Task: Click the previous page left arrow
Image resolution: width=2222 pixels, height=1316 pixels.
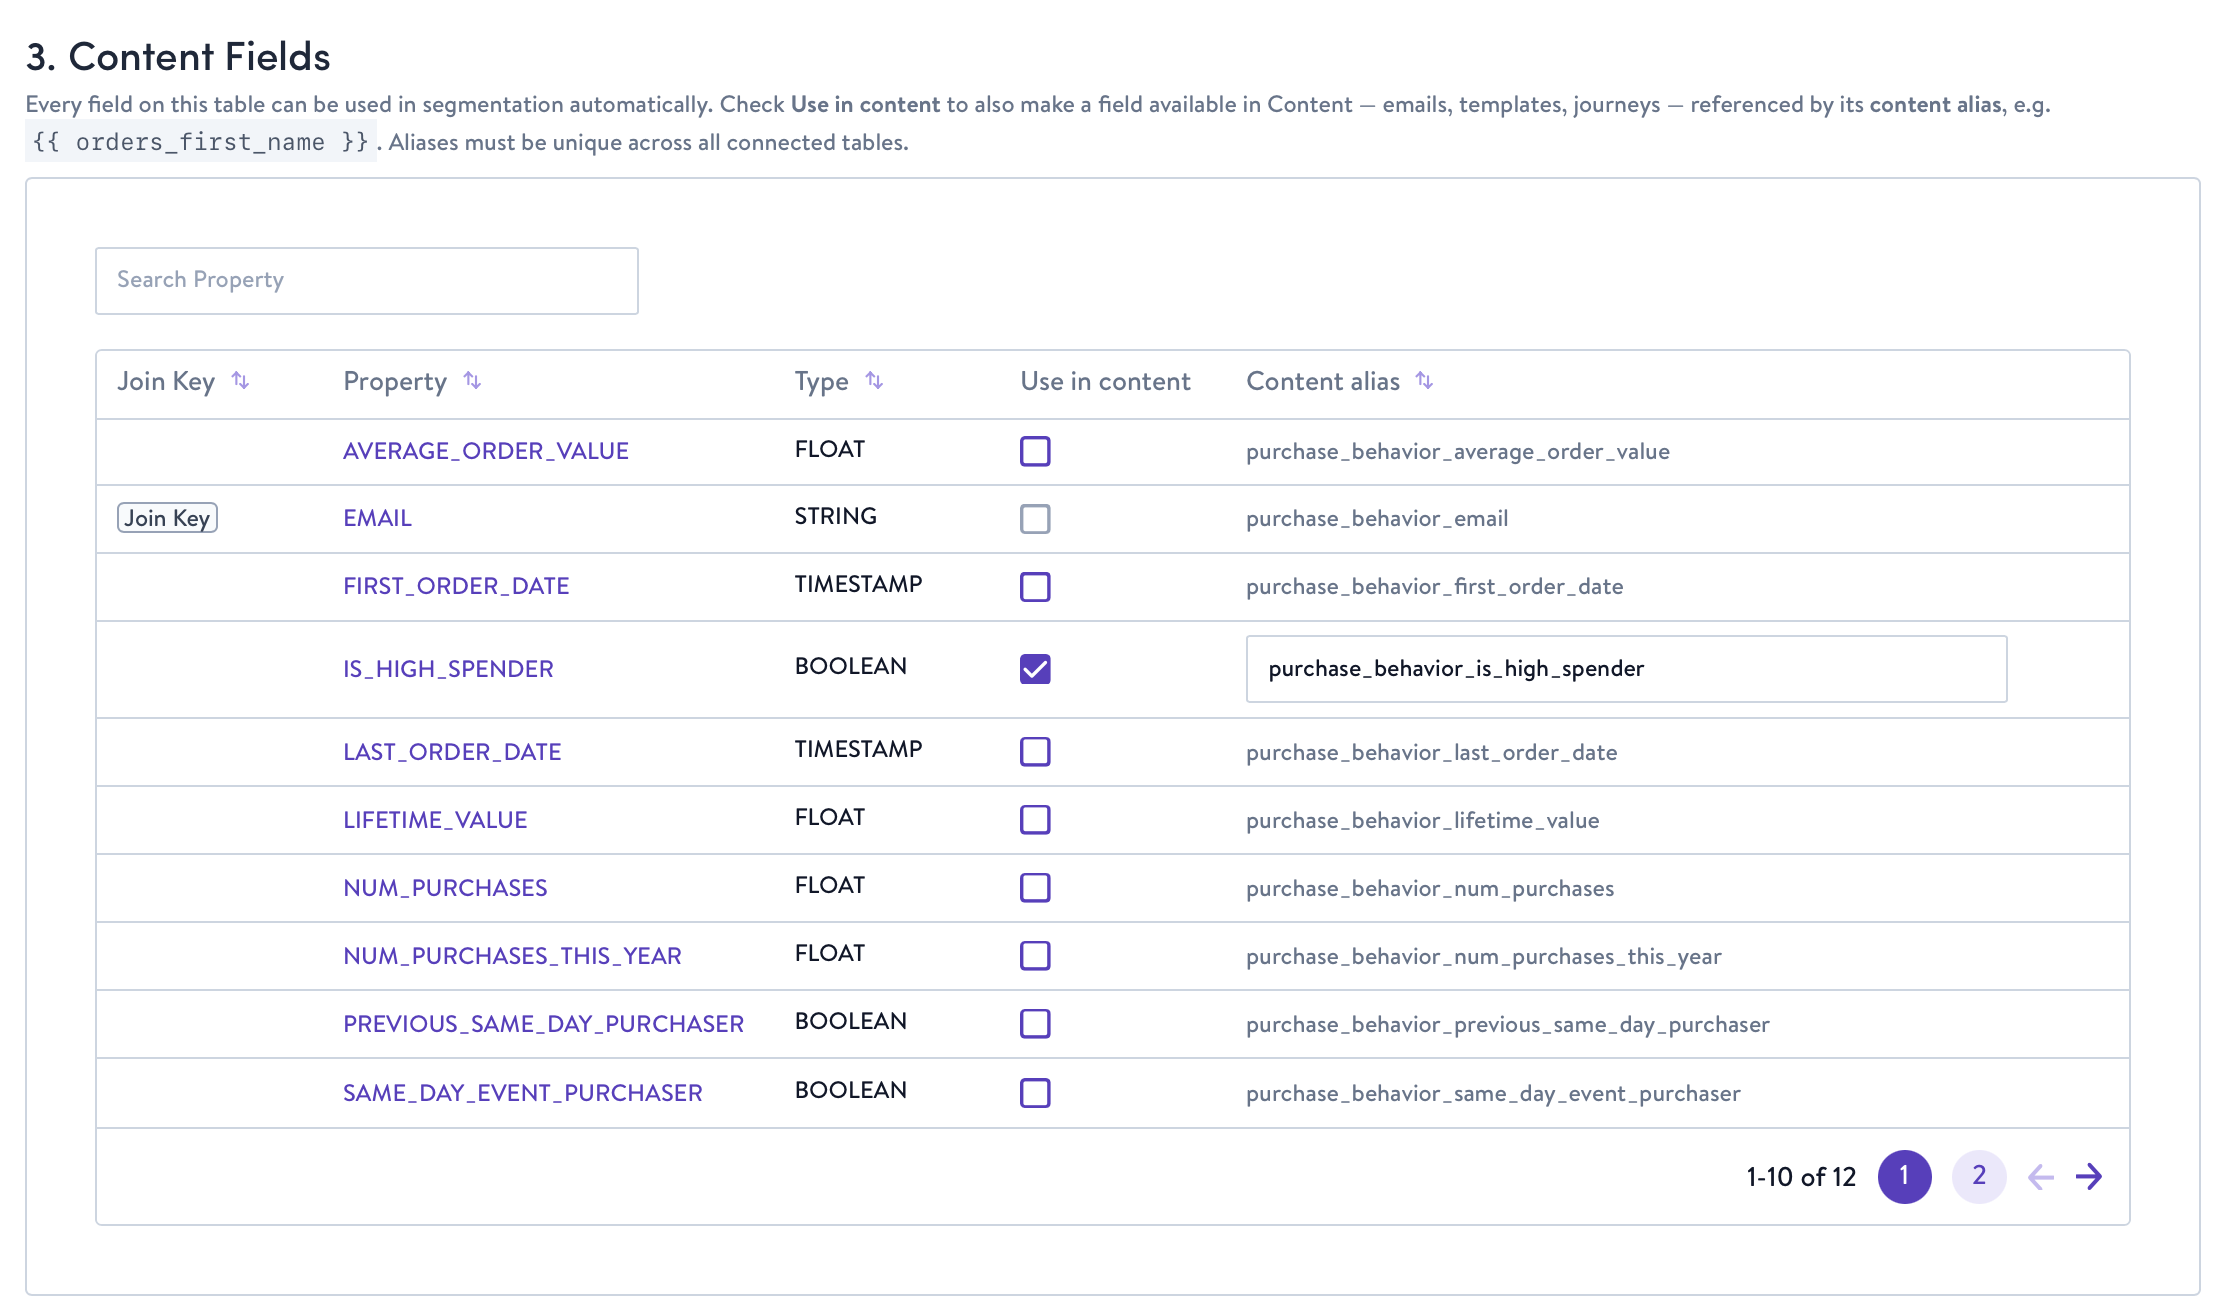Action: pos(2040,1177)
